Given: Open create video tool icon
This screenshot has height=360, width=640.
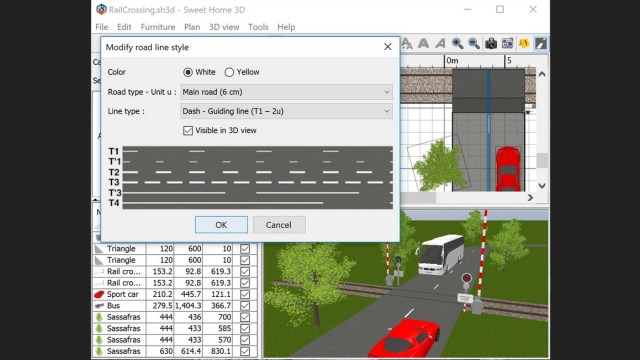Looking at the screenshot, I should [507, 43].
